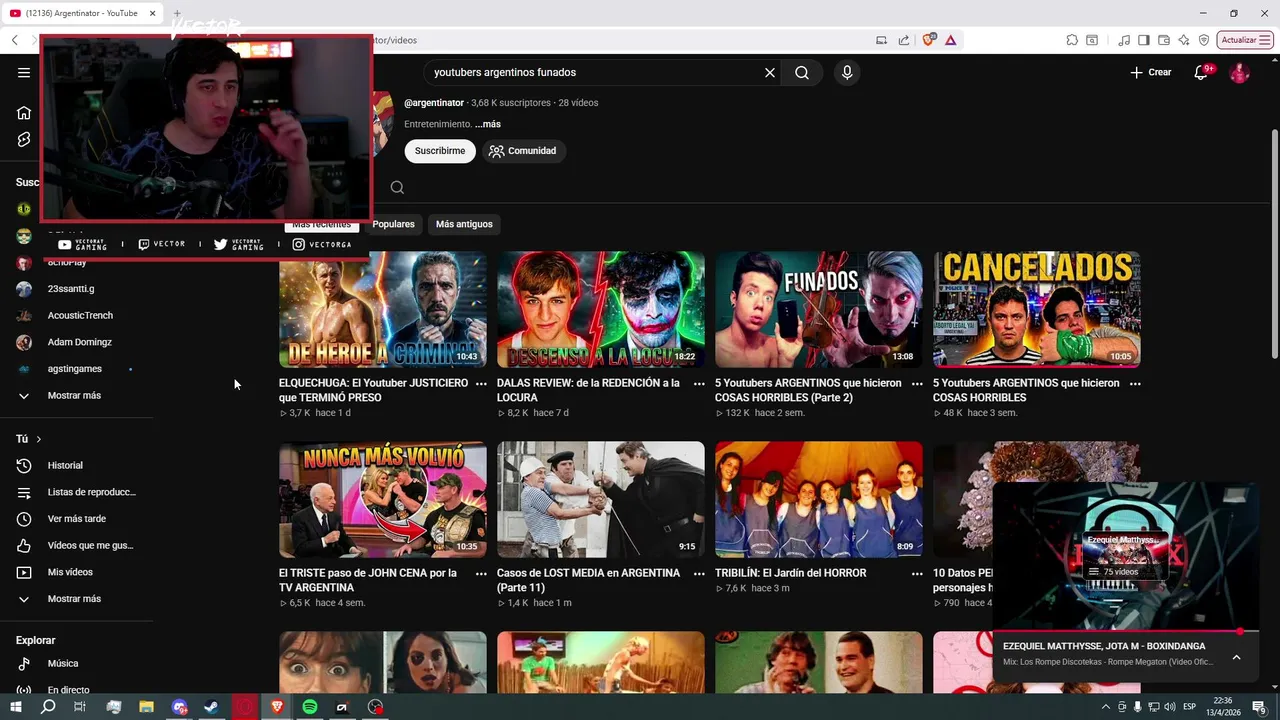Open the agstingames subscription
This screenshot has height=720, width=1280.
pos(74,369)
